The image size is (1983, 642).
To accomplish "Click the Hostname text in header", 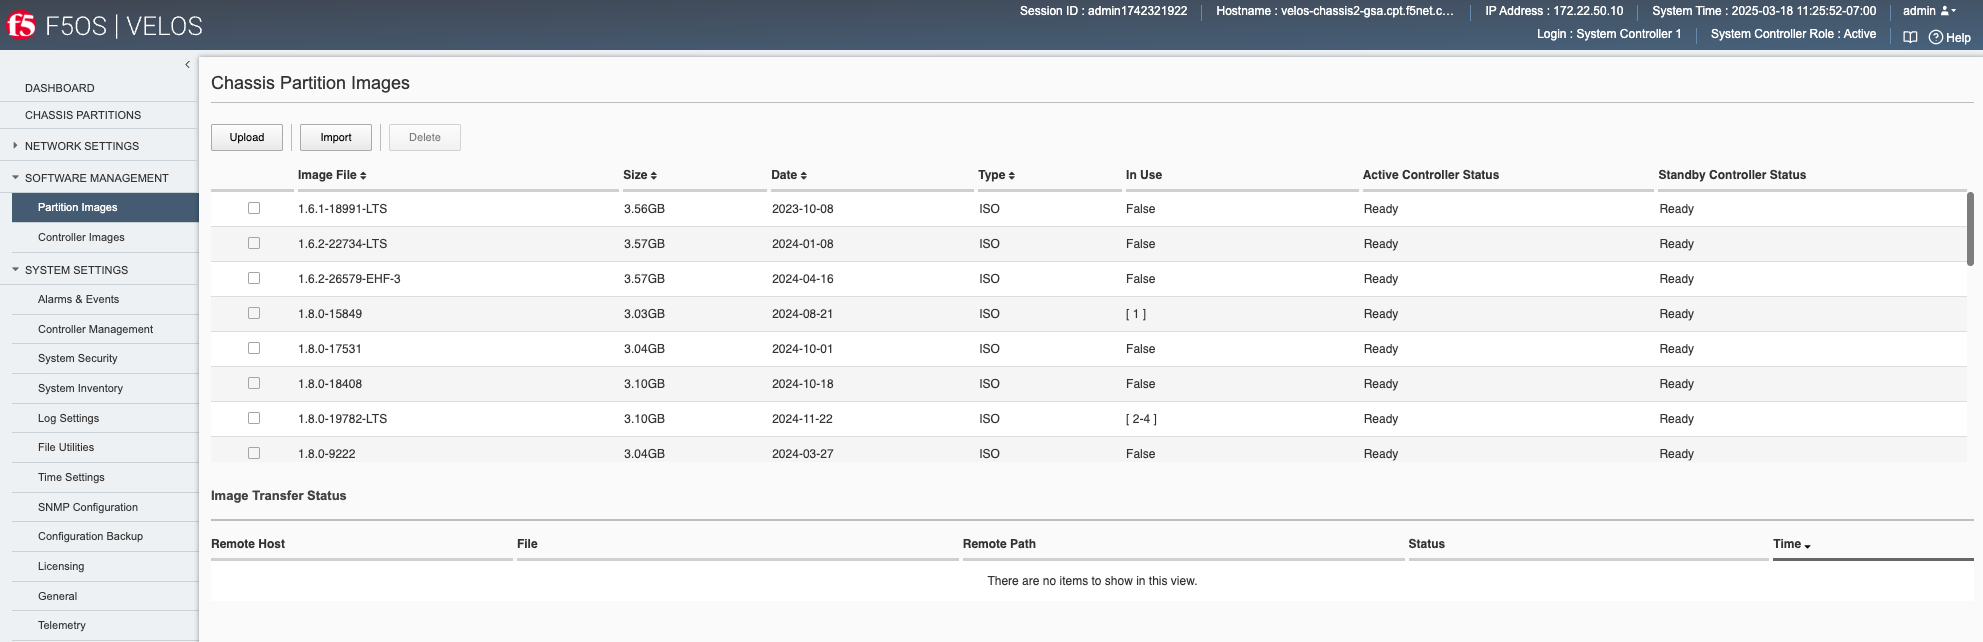I will (1335, 11).
